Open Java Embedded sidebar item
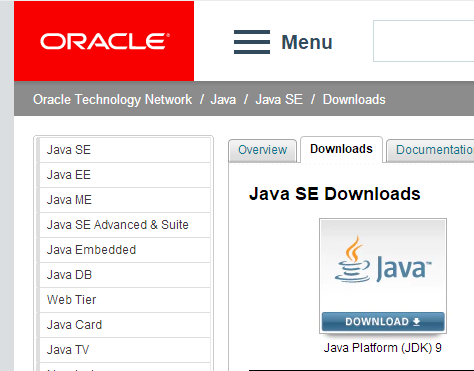474x371 pixels. pyautogui.click(x=125, y=250)
